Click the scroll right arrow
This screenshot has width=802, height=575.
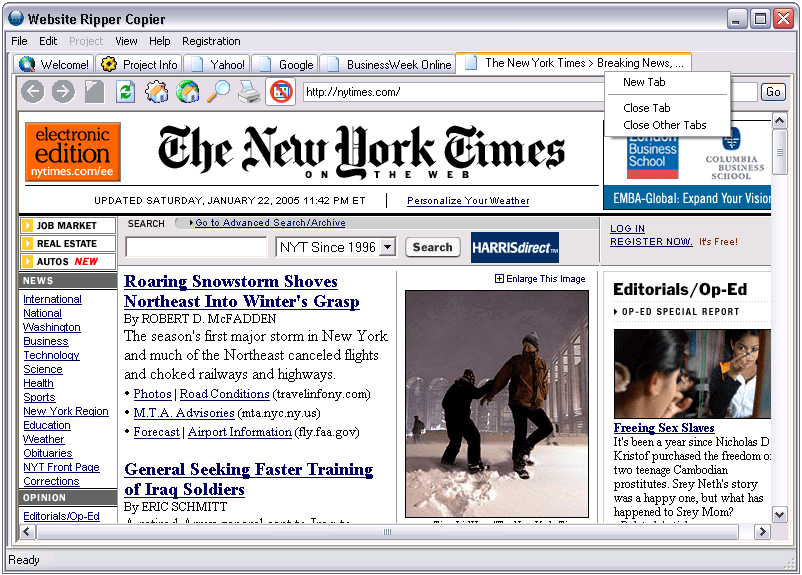pos(763,532)
